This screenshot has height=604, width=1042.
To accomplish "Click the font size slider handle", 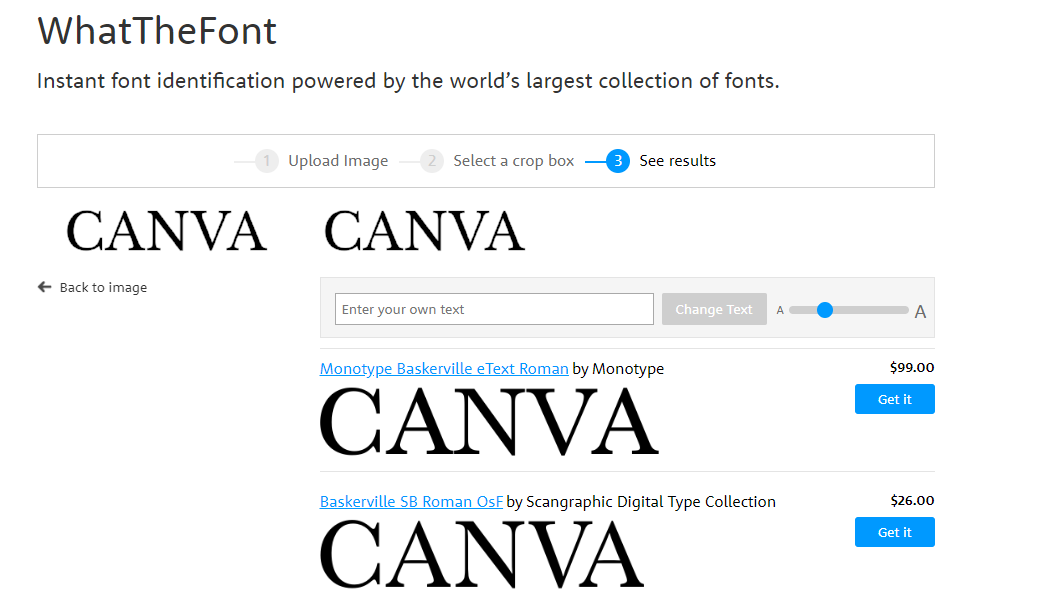I will [825, 310].
